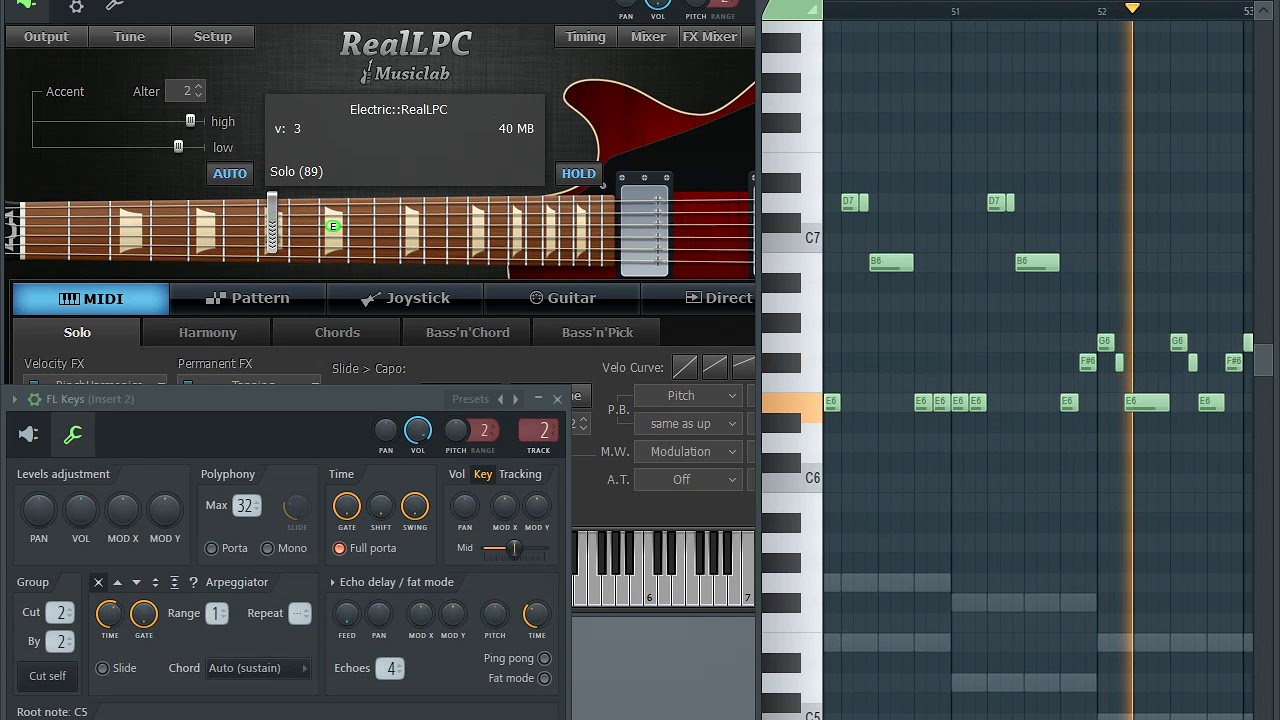Switch to the MIDI tab

click(x=91, y=298)
